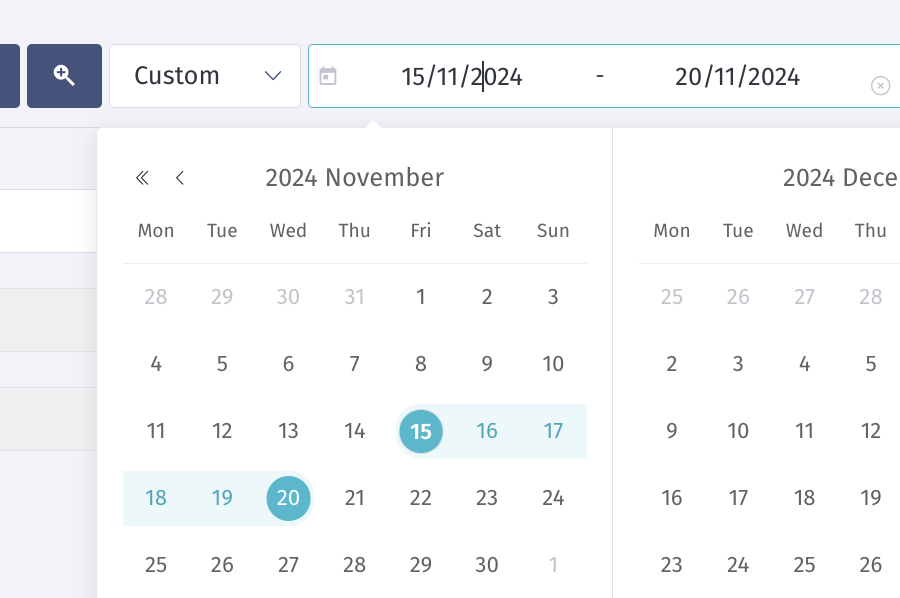
Task: Open the Custom range dropdown
Action: point(205,76)
